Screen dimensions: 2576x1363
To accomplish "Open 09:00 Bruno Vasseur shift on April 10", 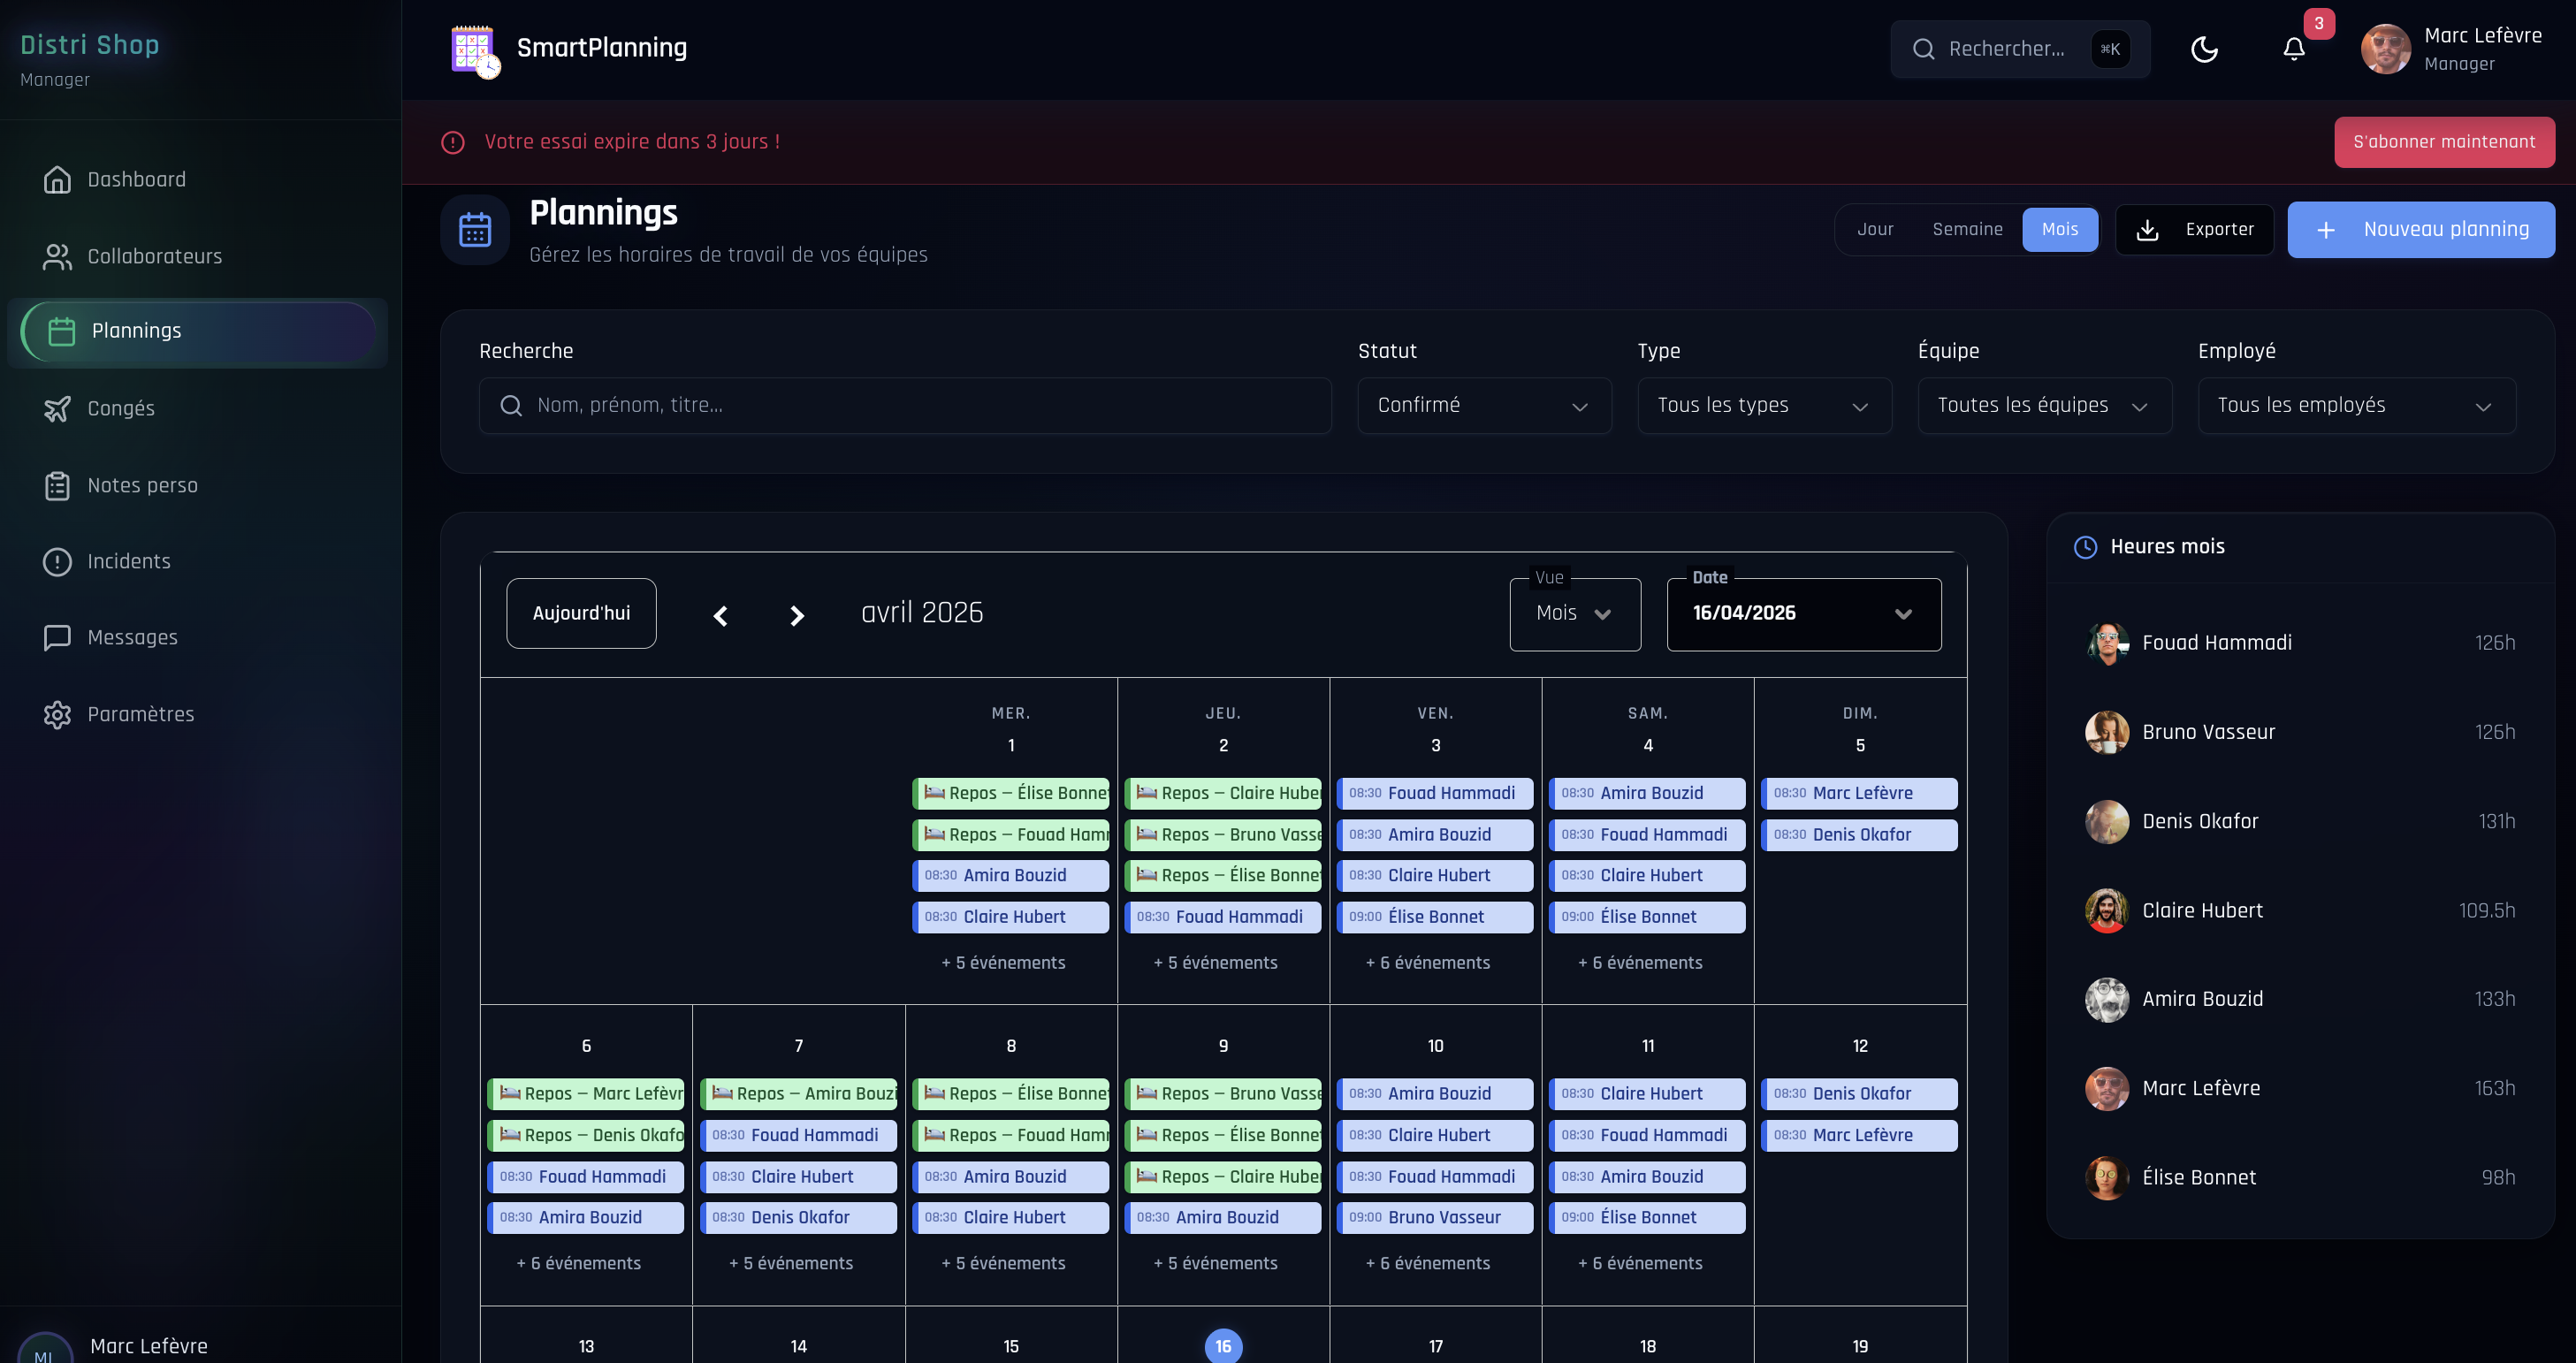I will pyautogui.click(x=1435, y=1218).
